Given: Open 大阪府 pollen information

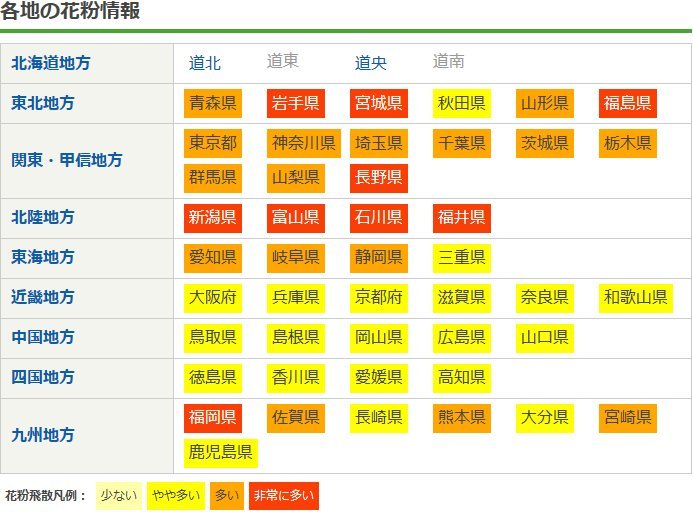Looking at the screenshot, I should point(213,298).
